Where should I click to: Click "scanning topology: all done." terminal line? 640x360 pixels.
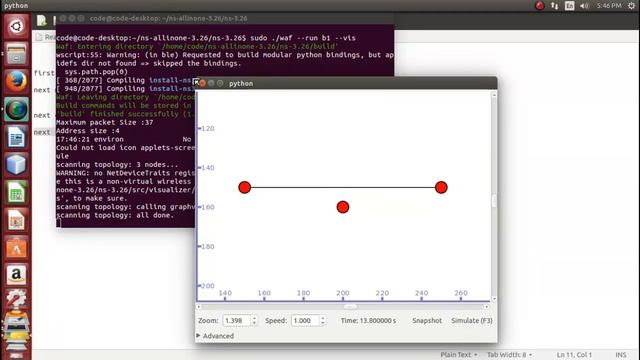115,215
